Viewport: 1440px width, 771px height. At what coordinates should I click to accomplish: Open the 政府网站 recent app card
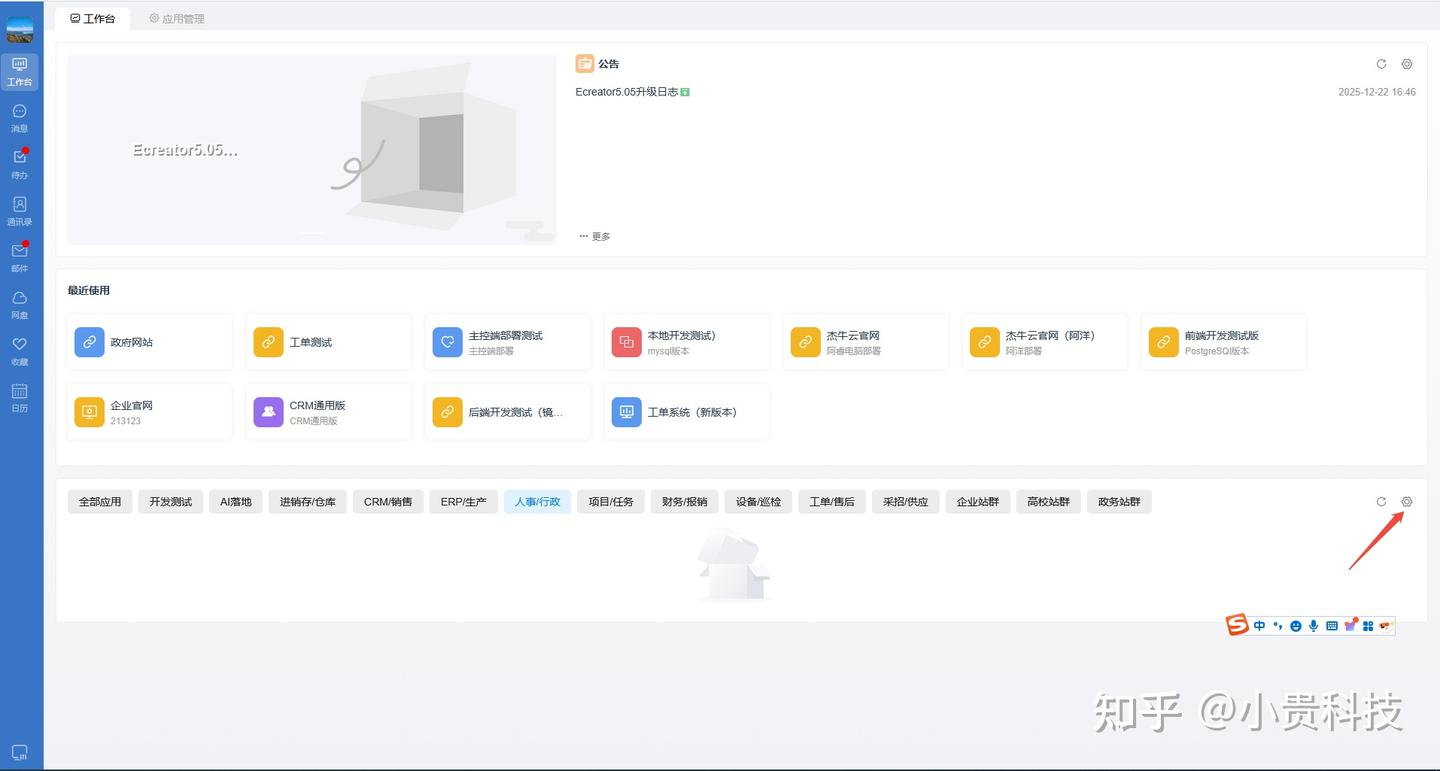pyautogui.click(x=150, y=342)
